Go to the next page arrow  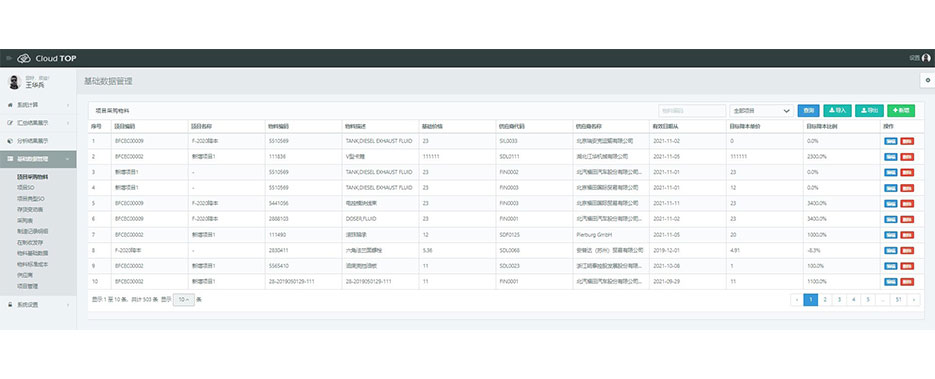[914, 300]
